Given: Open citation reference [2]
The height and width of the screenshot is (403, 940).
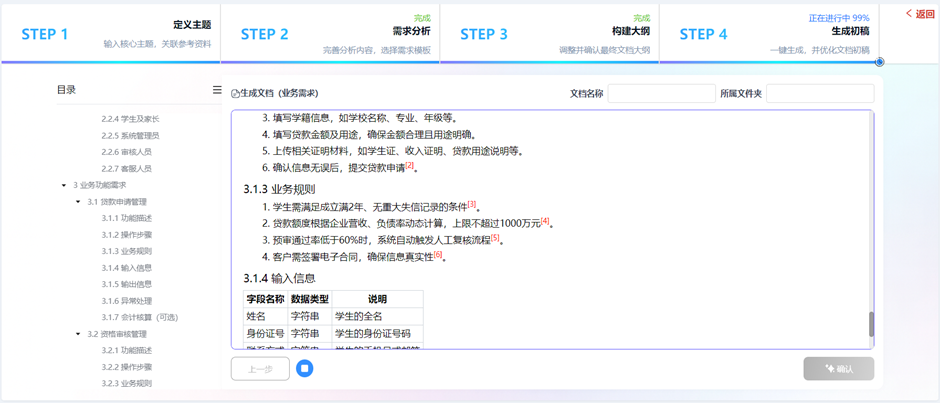Looking at the screenshot, I should click(x=409, y=166).
